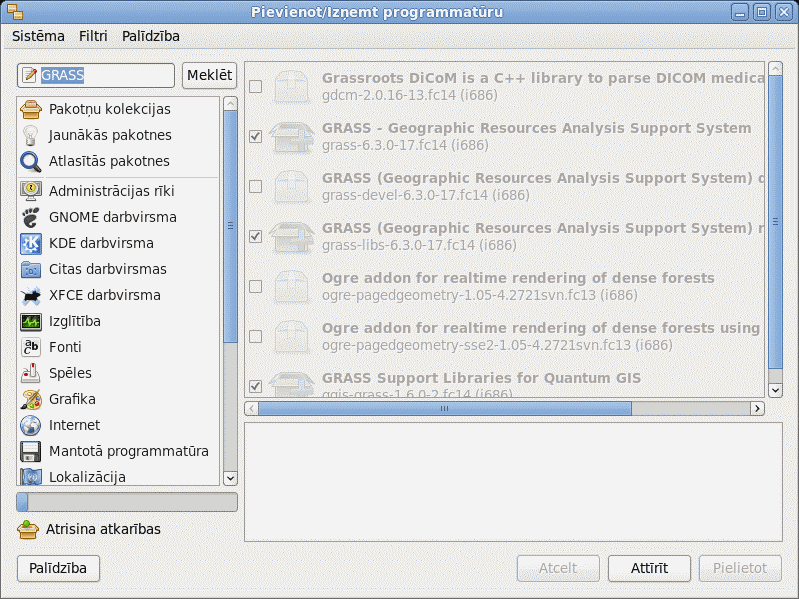Image resolution: width=799 pixels, height=599 pixels.
Task: Check the grass-devel package checkbox
Action: pyautogui.click(x=255, y=186)
